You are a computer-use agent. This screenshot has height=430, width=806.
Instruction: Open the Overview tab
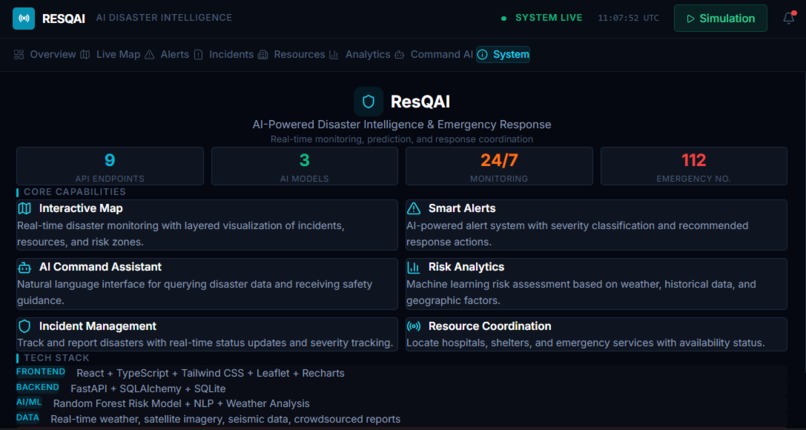coord(45,54)
